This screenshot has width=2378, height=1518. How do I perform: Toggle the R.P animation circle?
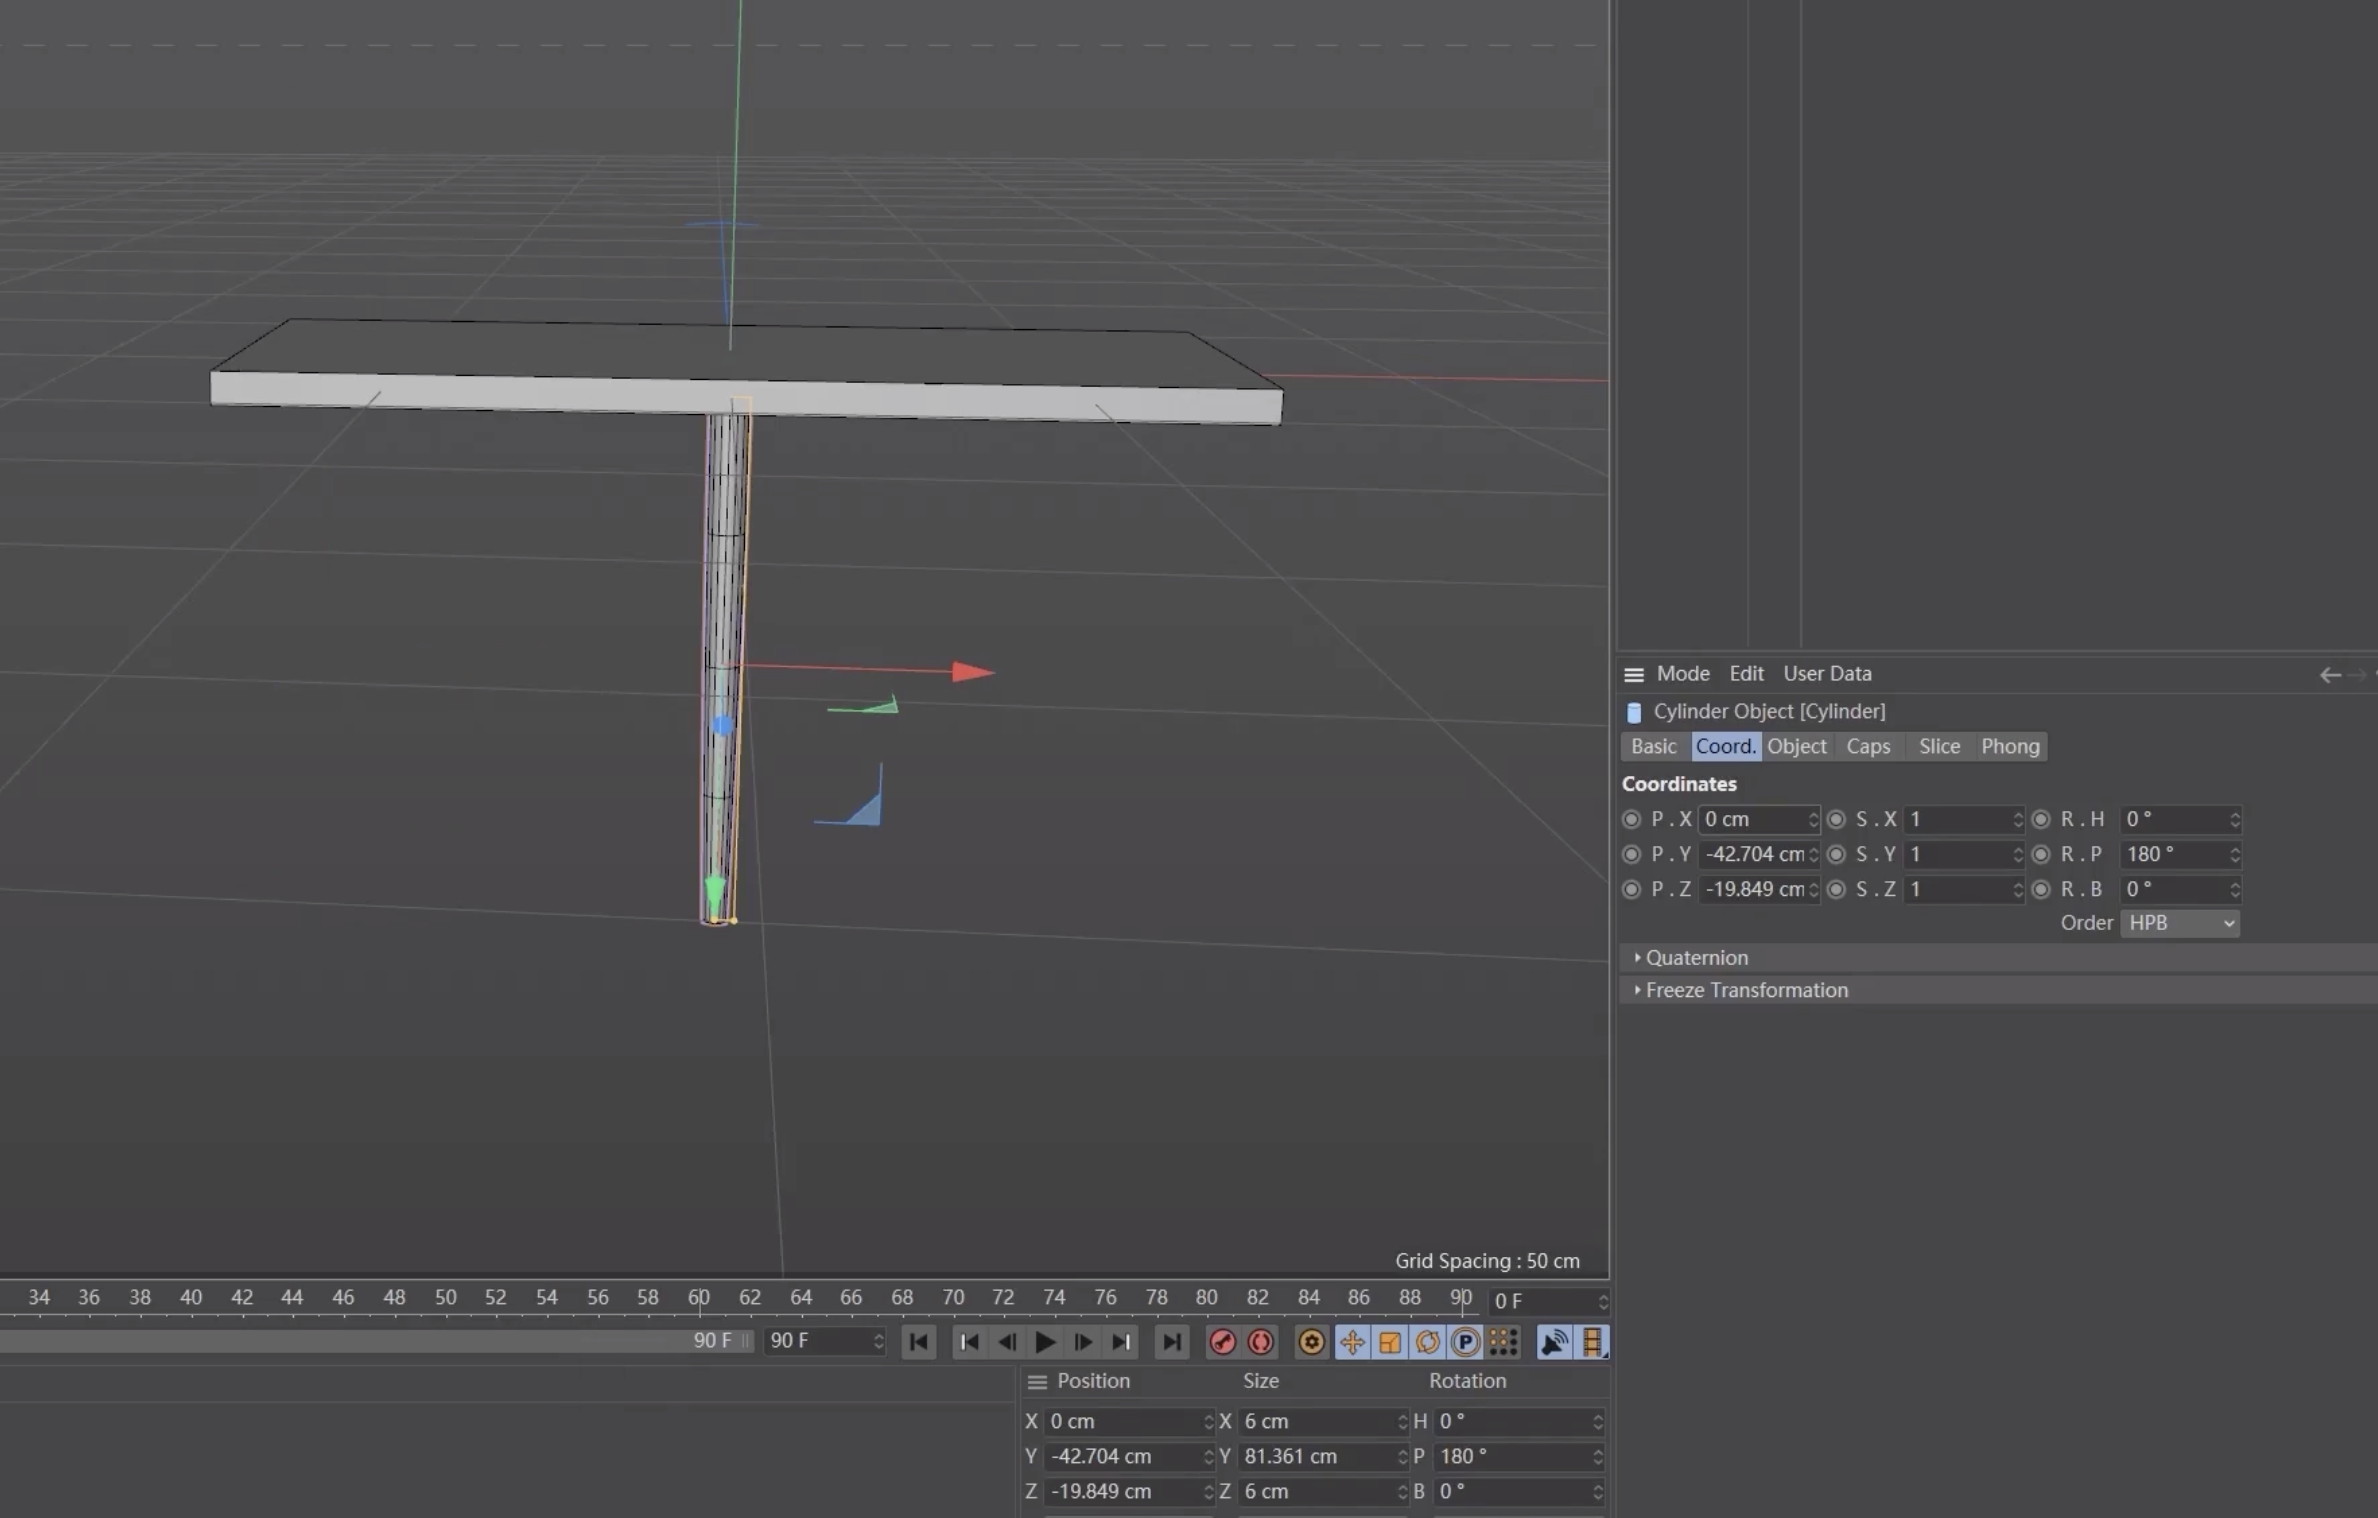coord(2041,854)
